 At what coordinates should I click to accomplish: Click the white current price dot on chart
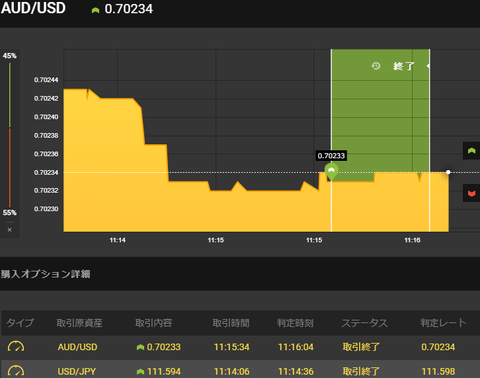(x=448, y=172)
